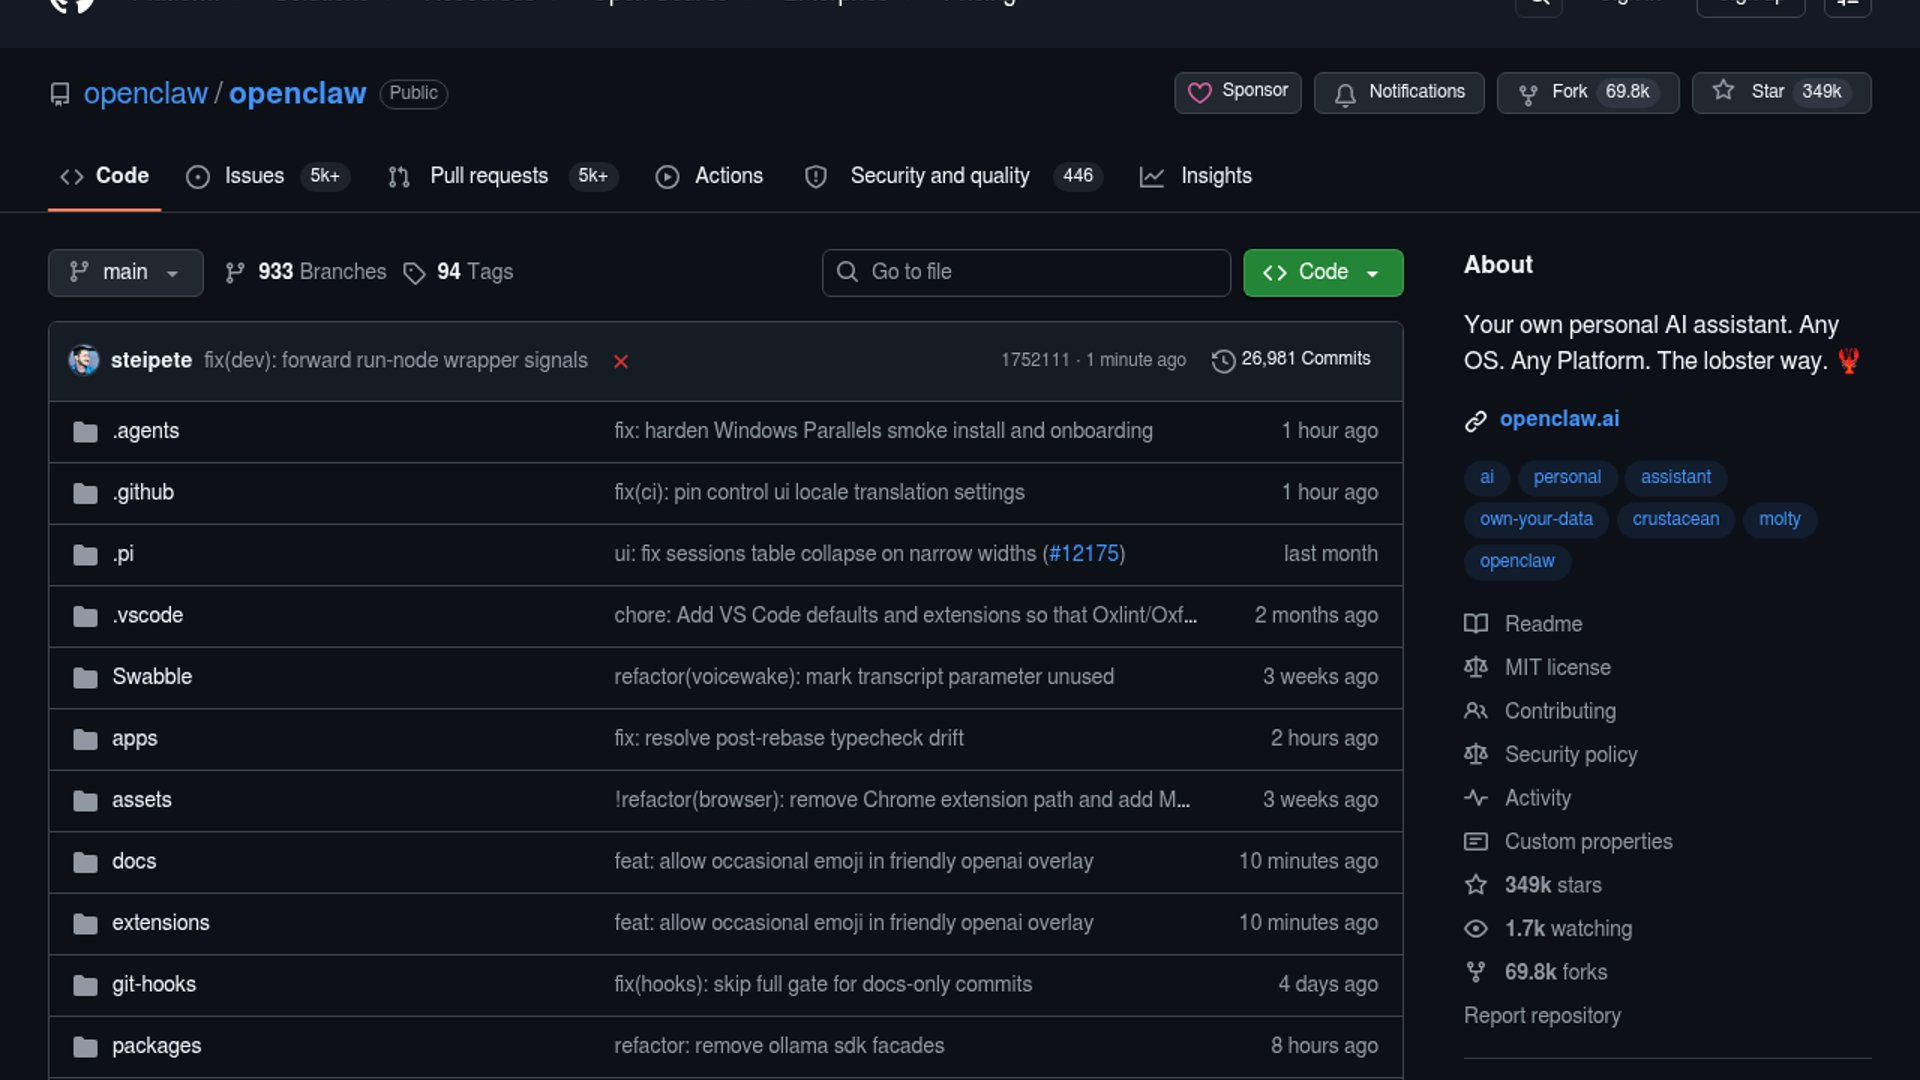Click the failed status red X icon

(621, 361)
